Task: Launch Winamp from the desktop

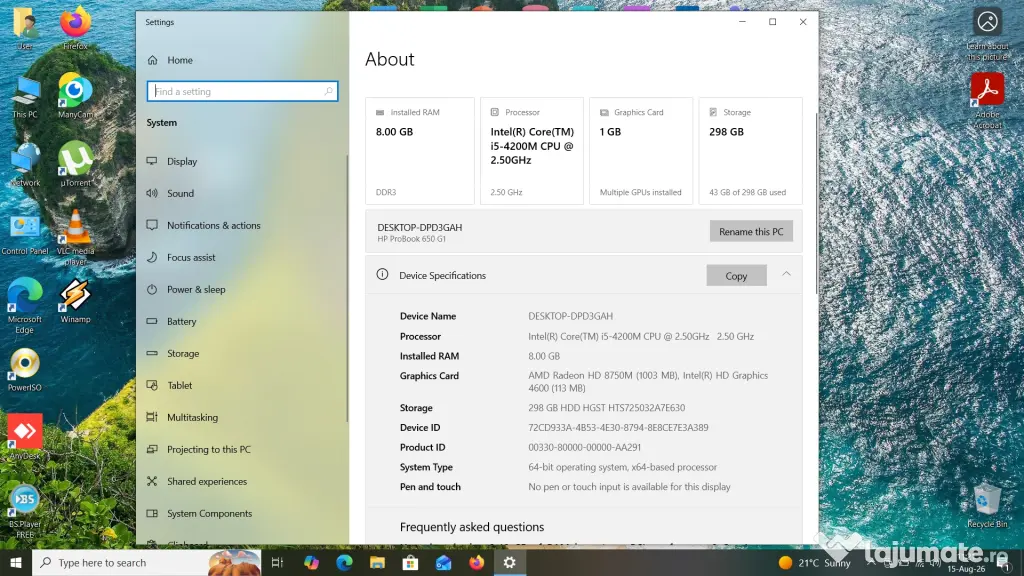Action: 75,300
